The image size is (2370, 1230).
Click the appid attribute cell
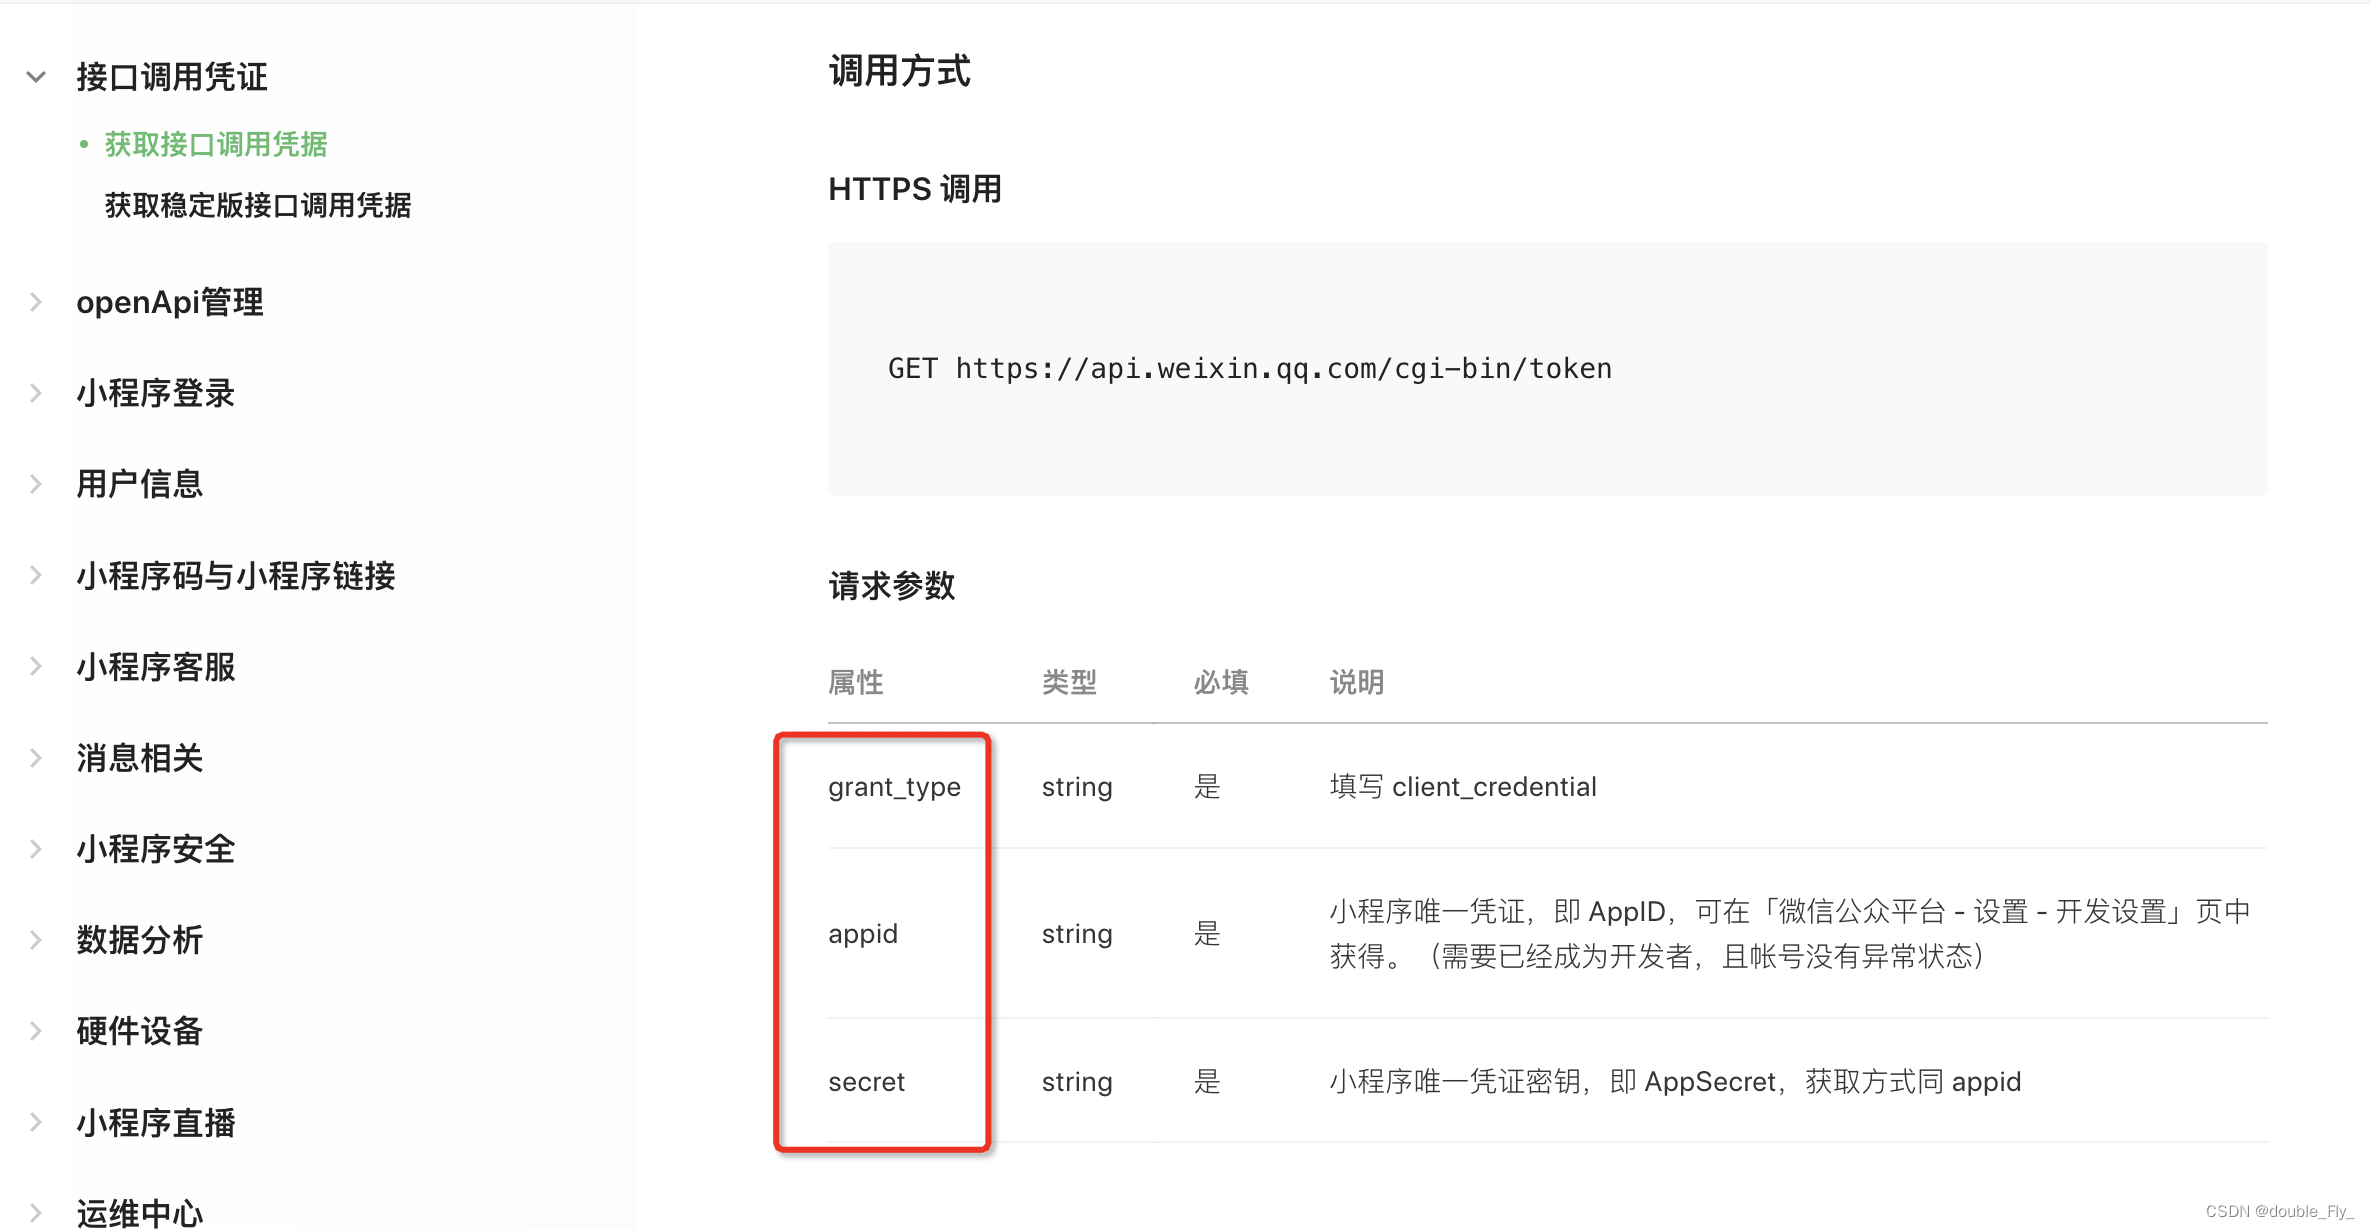863,934
